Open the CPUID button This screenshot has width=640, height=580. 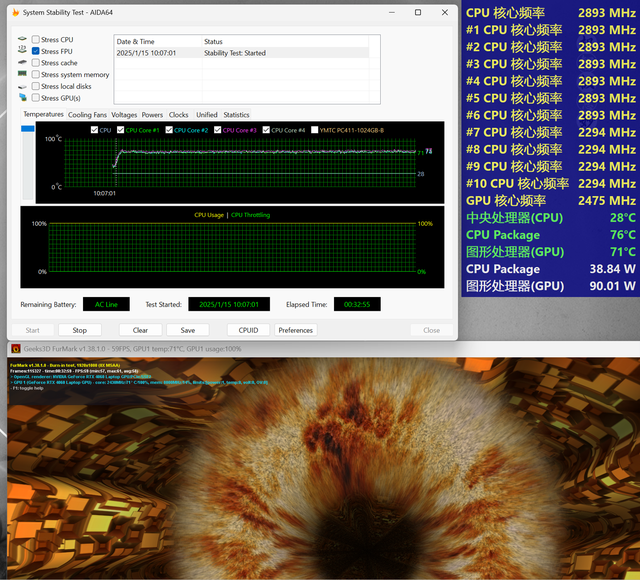pos(248,330)
